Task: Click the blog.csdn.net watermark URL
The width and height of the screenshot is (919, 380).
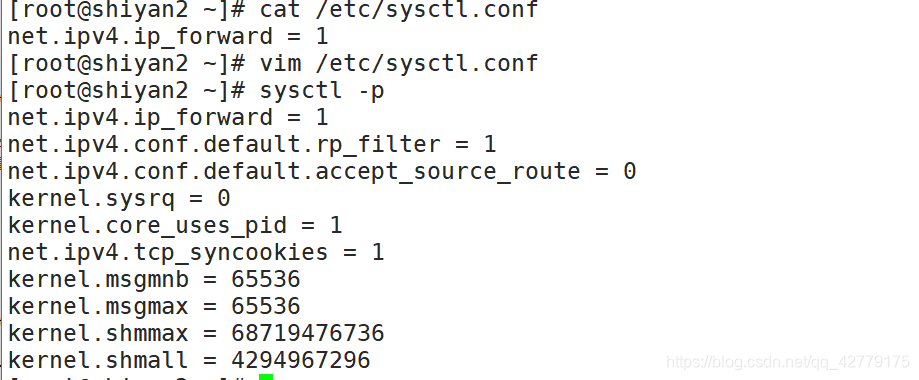Action: click(788, 361)
